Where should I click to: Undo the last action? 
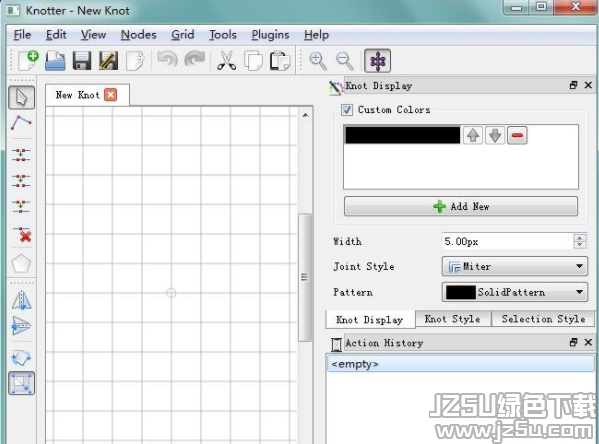coord(167,60)
